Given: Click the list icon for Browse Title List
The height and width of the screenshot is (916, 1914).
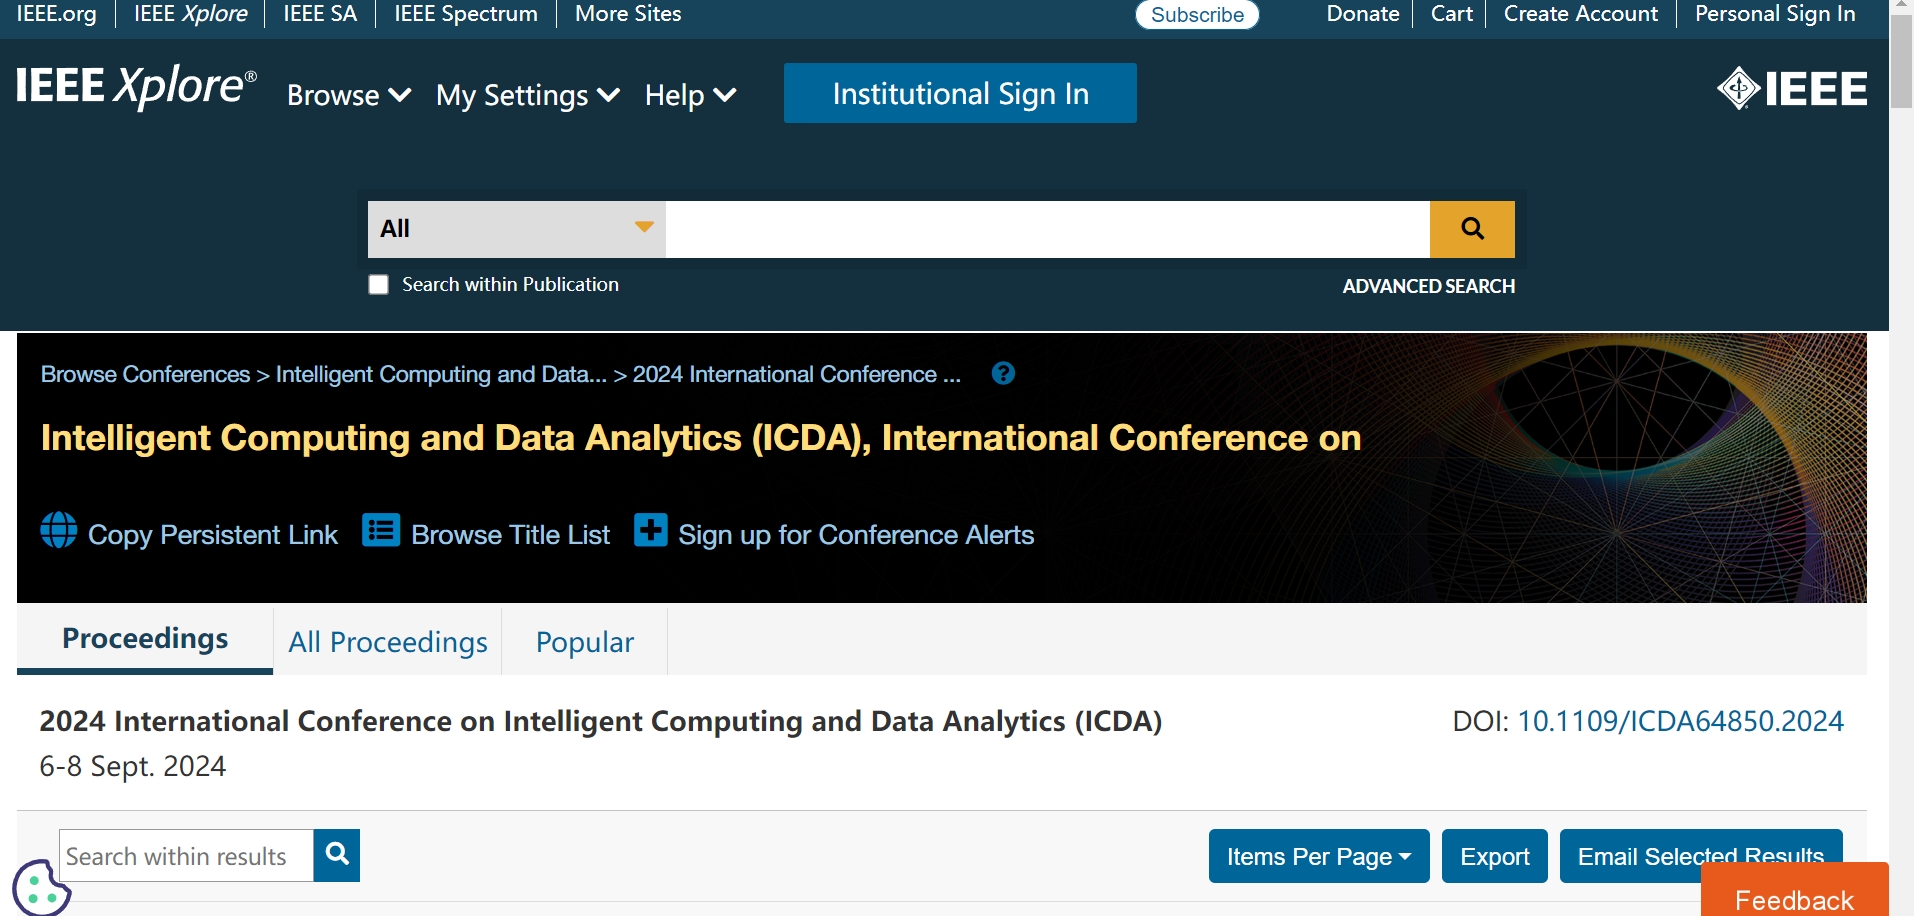Looking at the screenshot, I should (381, 530).
